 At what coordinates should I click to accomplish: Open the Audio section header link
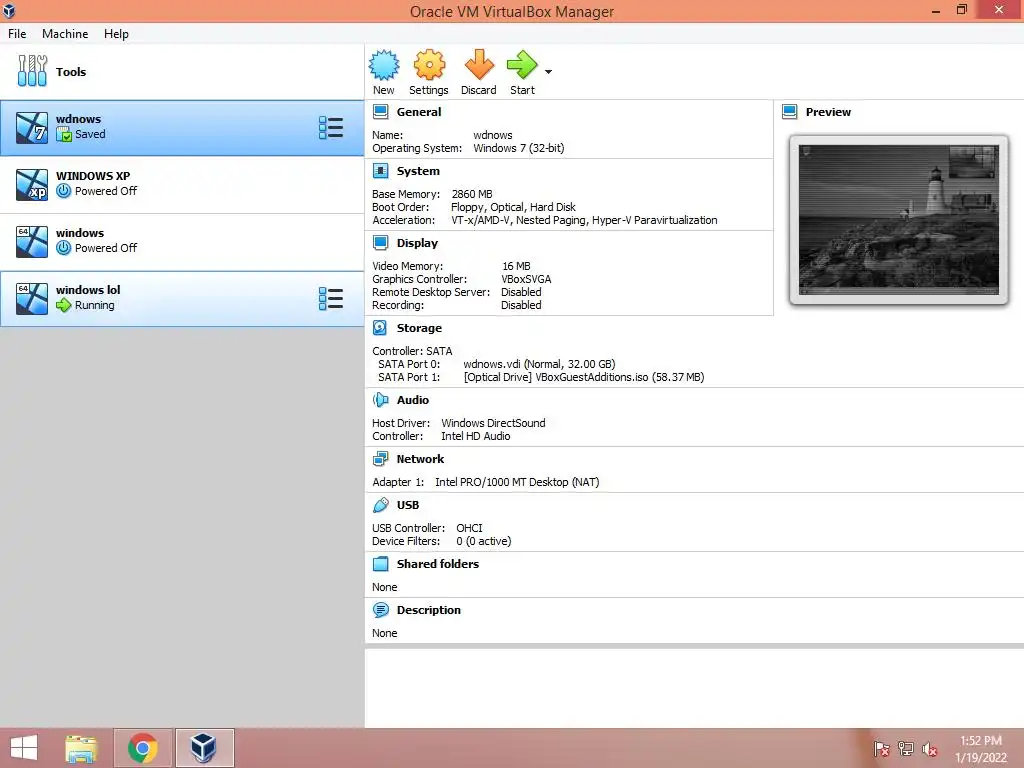click(413, 400)
